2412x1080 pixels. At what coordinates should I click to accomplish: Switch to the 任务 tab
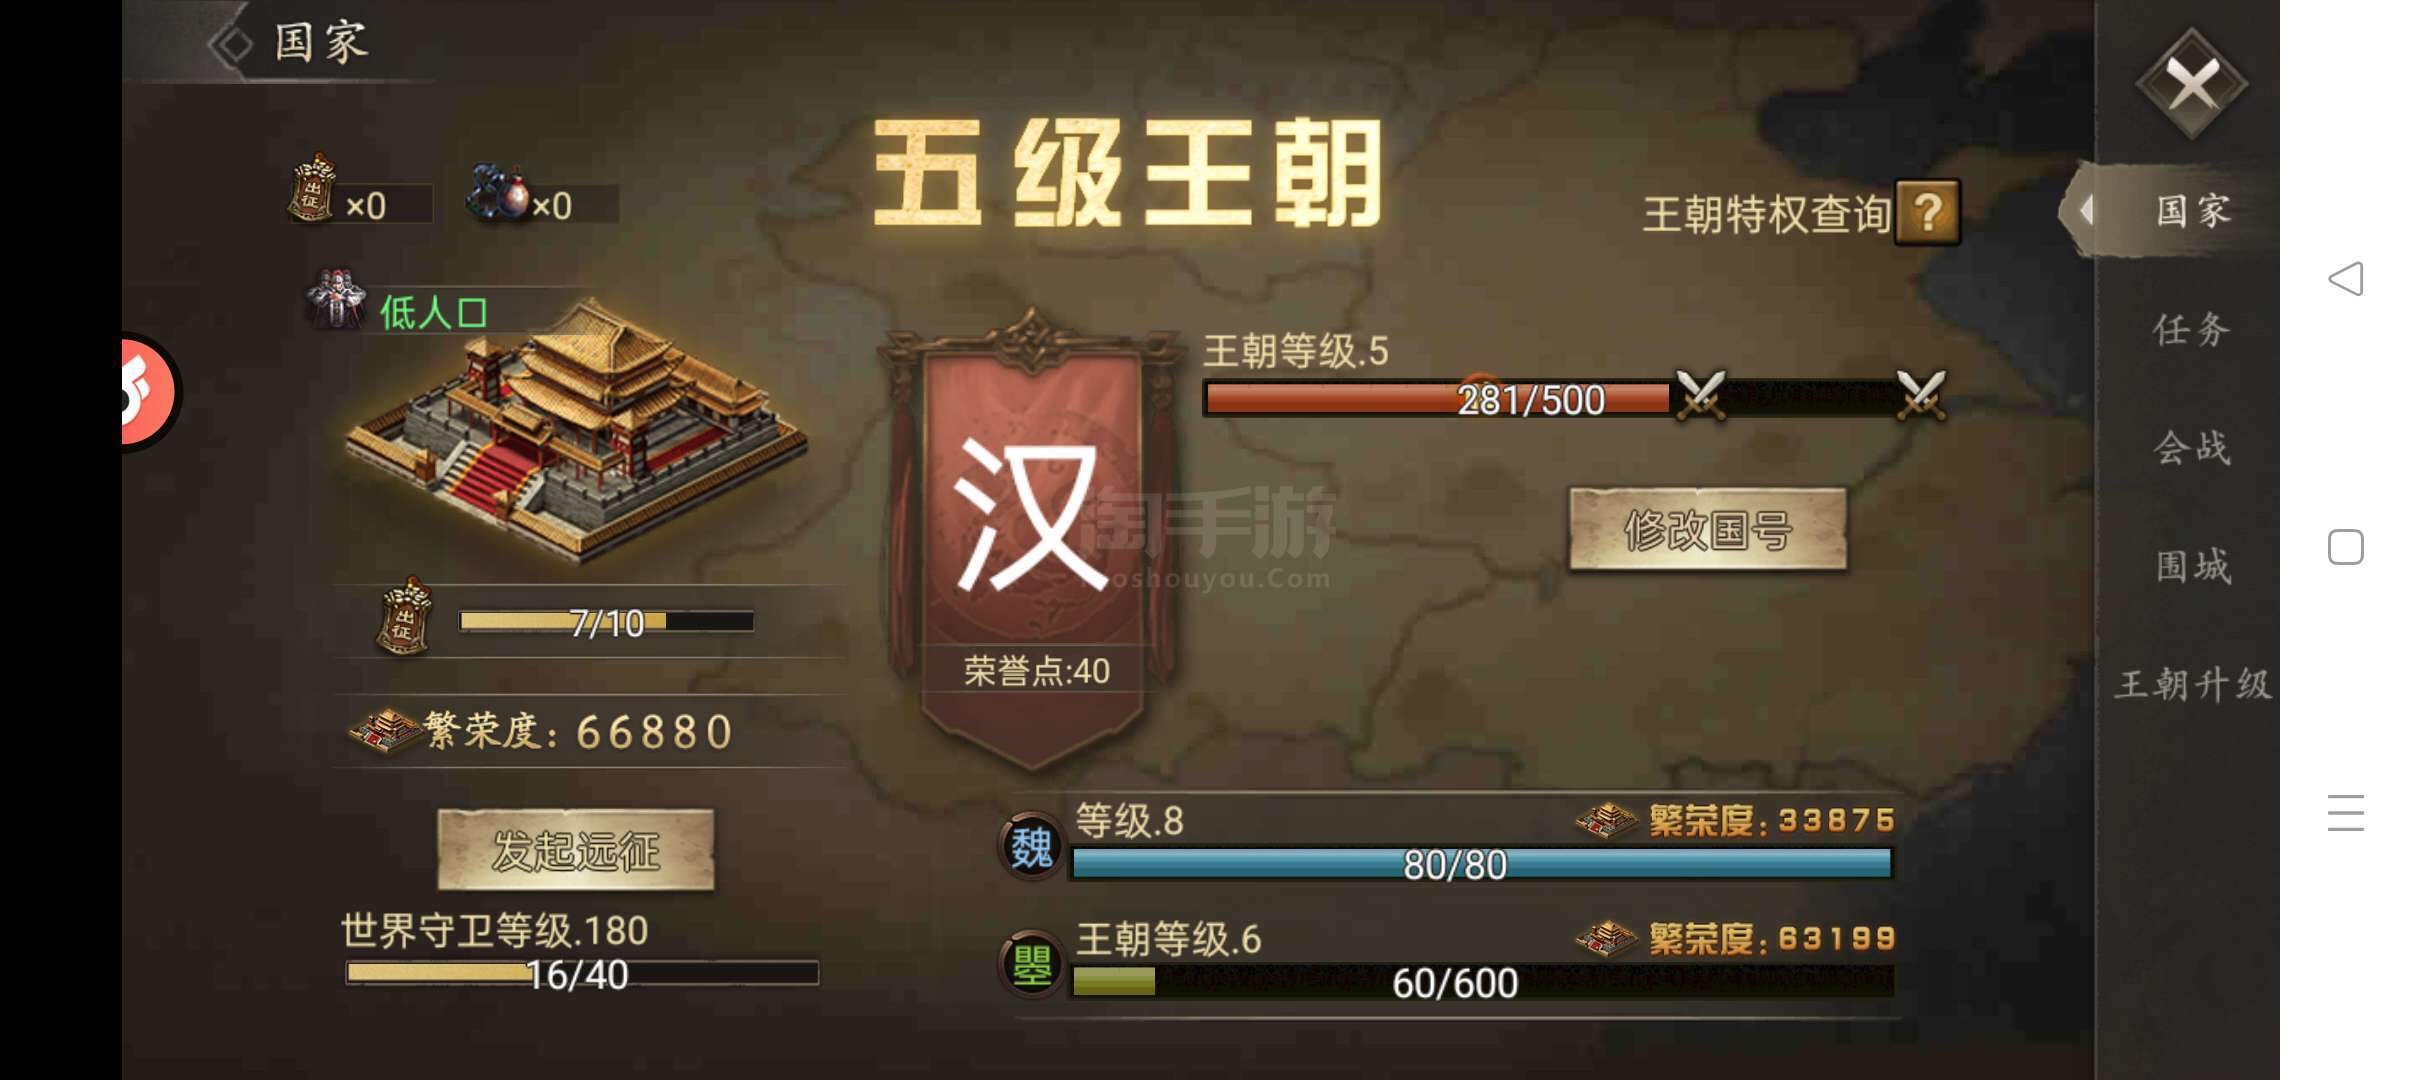[x=2191, y=329]
